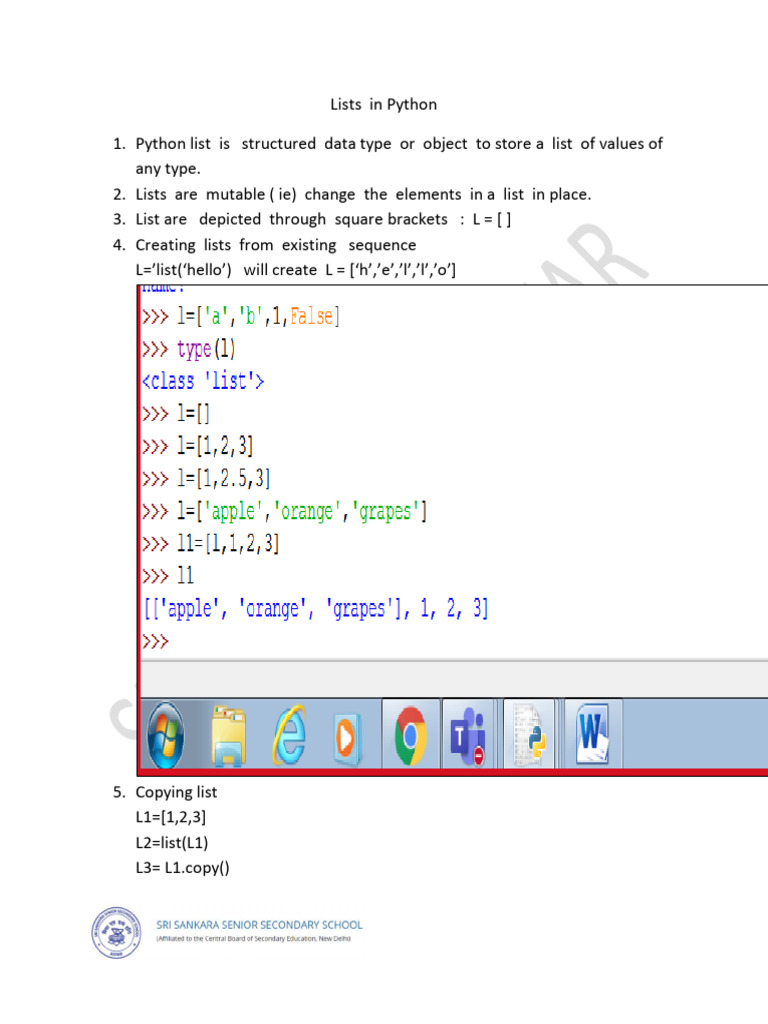Click the line L2=list(L1)

pyautogui.click(x=172, y=842)
